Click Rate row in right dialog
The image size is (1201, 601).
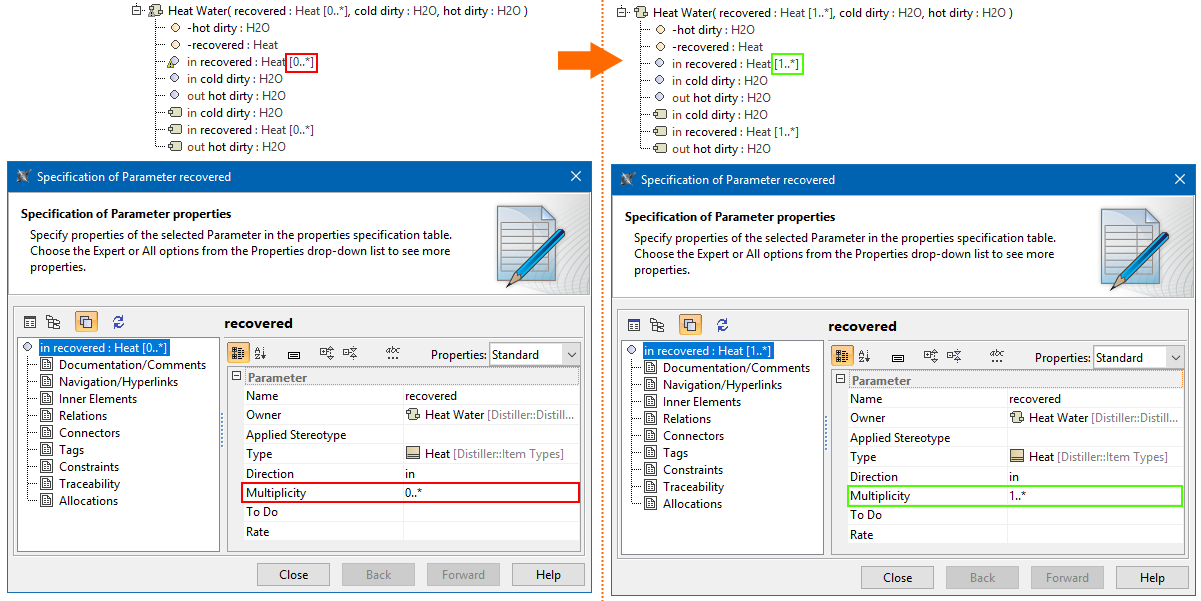(x=1015, y=535)
